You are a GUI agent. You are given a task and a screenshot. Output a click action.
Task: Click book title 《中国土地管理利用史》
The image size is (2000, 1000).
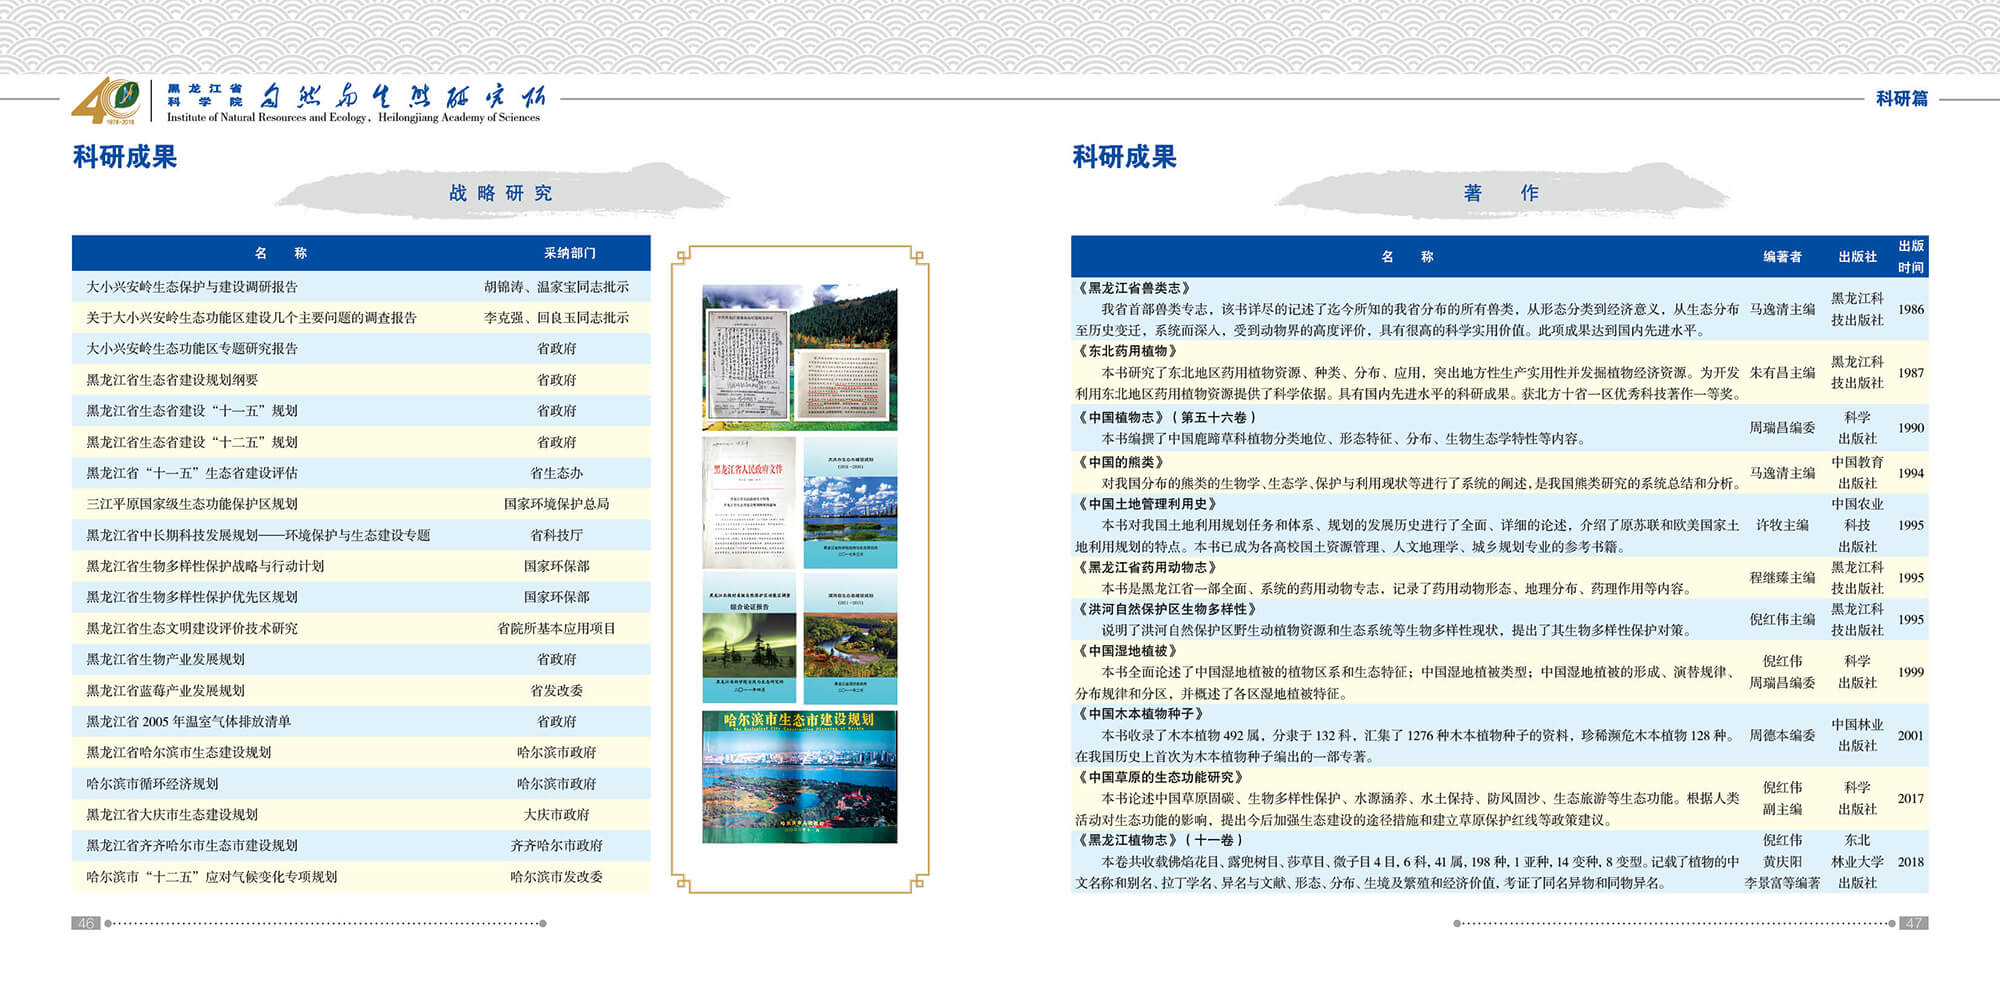click(1147, 504)
